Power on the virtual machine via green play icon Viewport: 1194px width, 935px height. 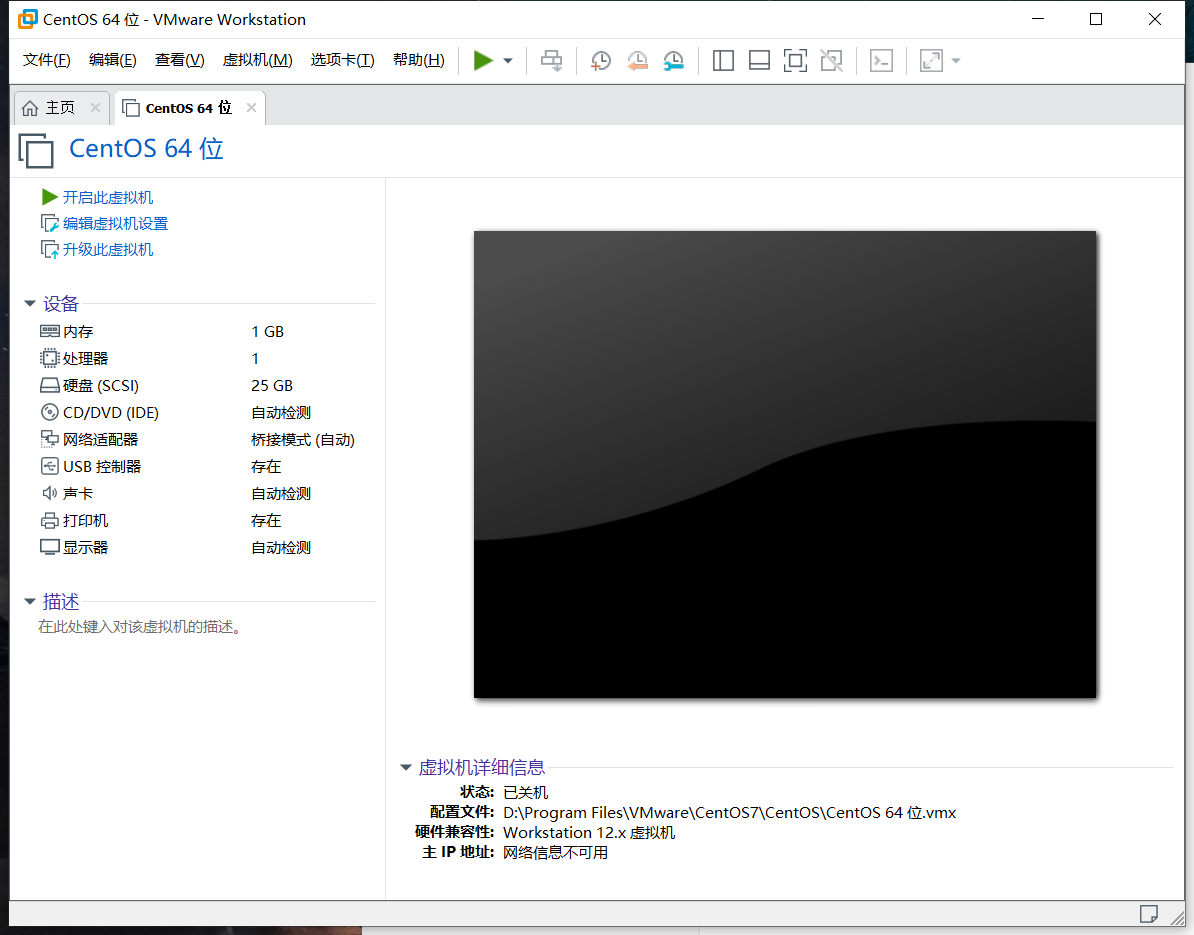click(x=481, y=60)
